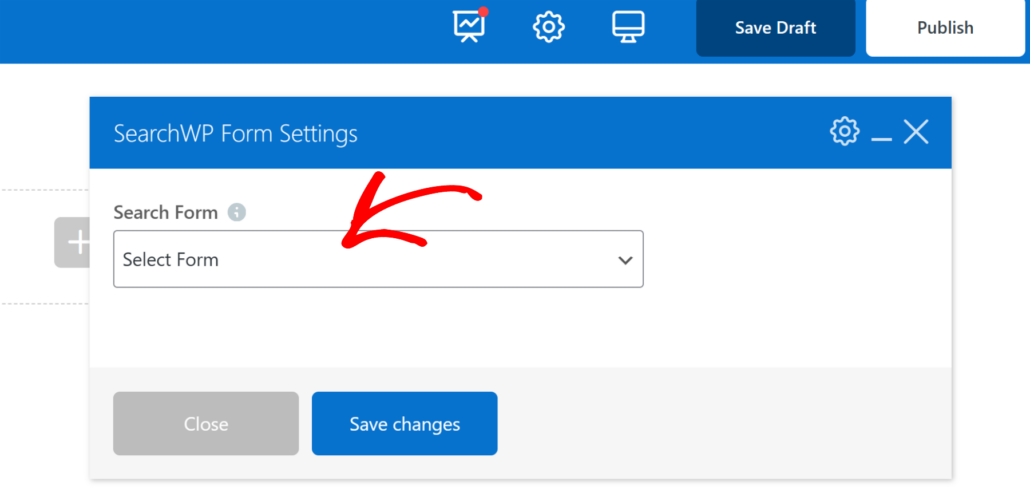Click the Search Form field label
The height and width of the screenshot is (489, 1030).
click(x=165, y=212)
